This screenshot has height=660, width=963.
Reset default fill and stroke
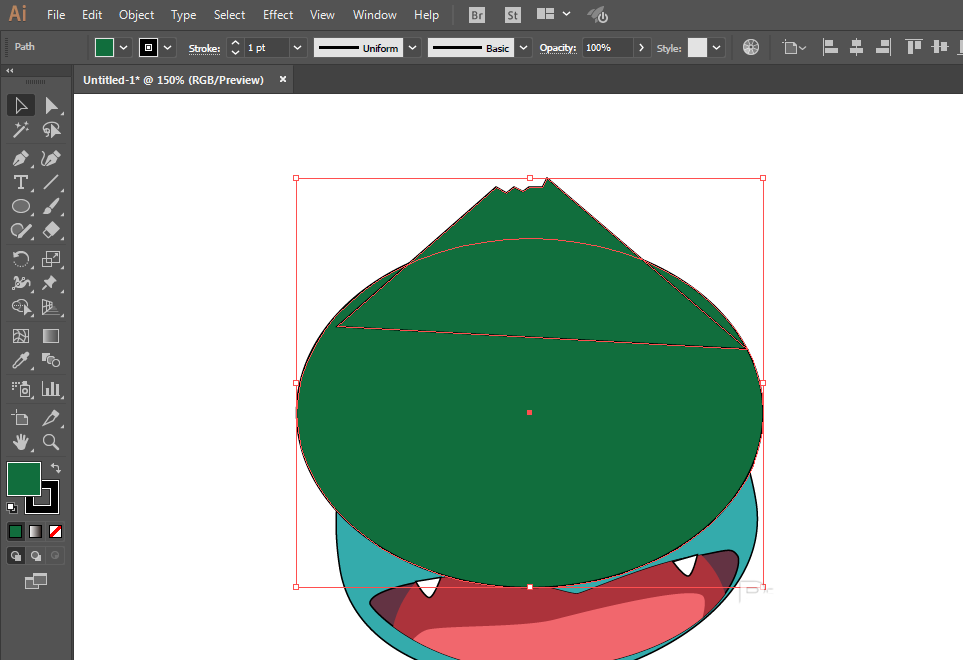12,507
